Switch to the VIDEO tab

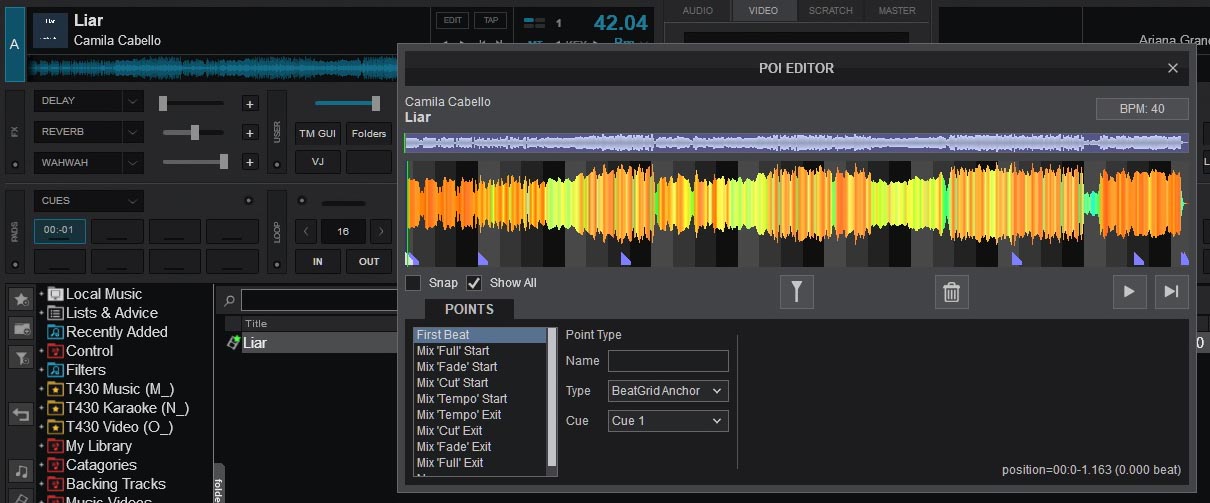coord(763,11)
